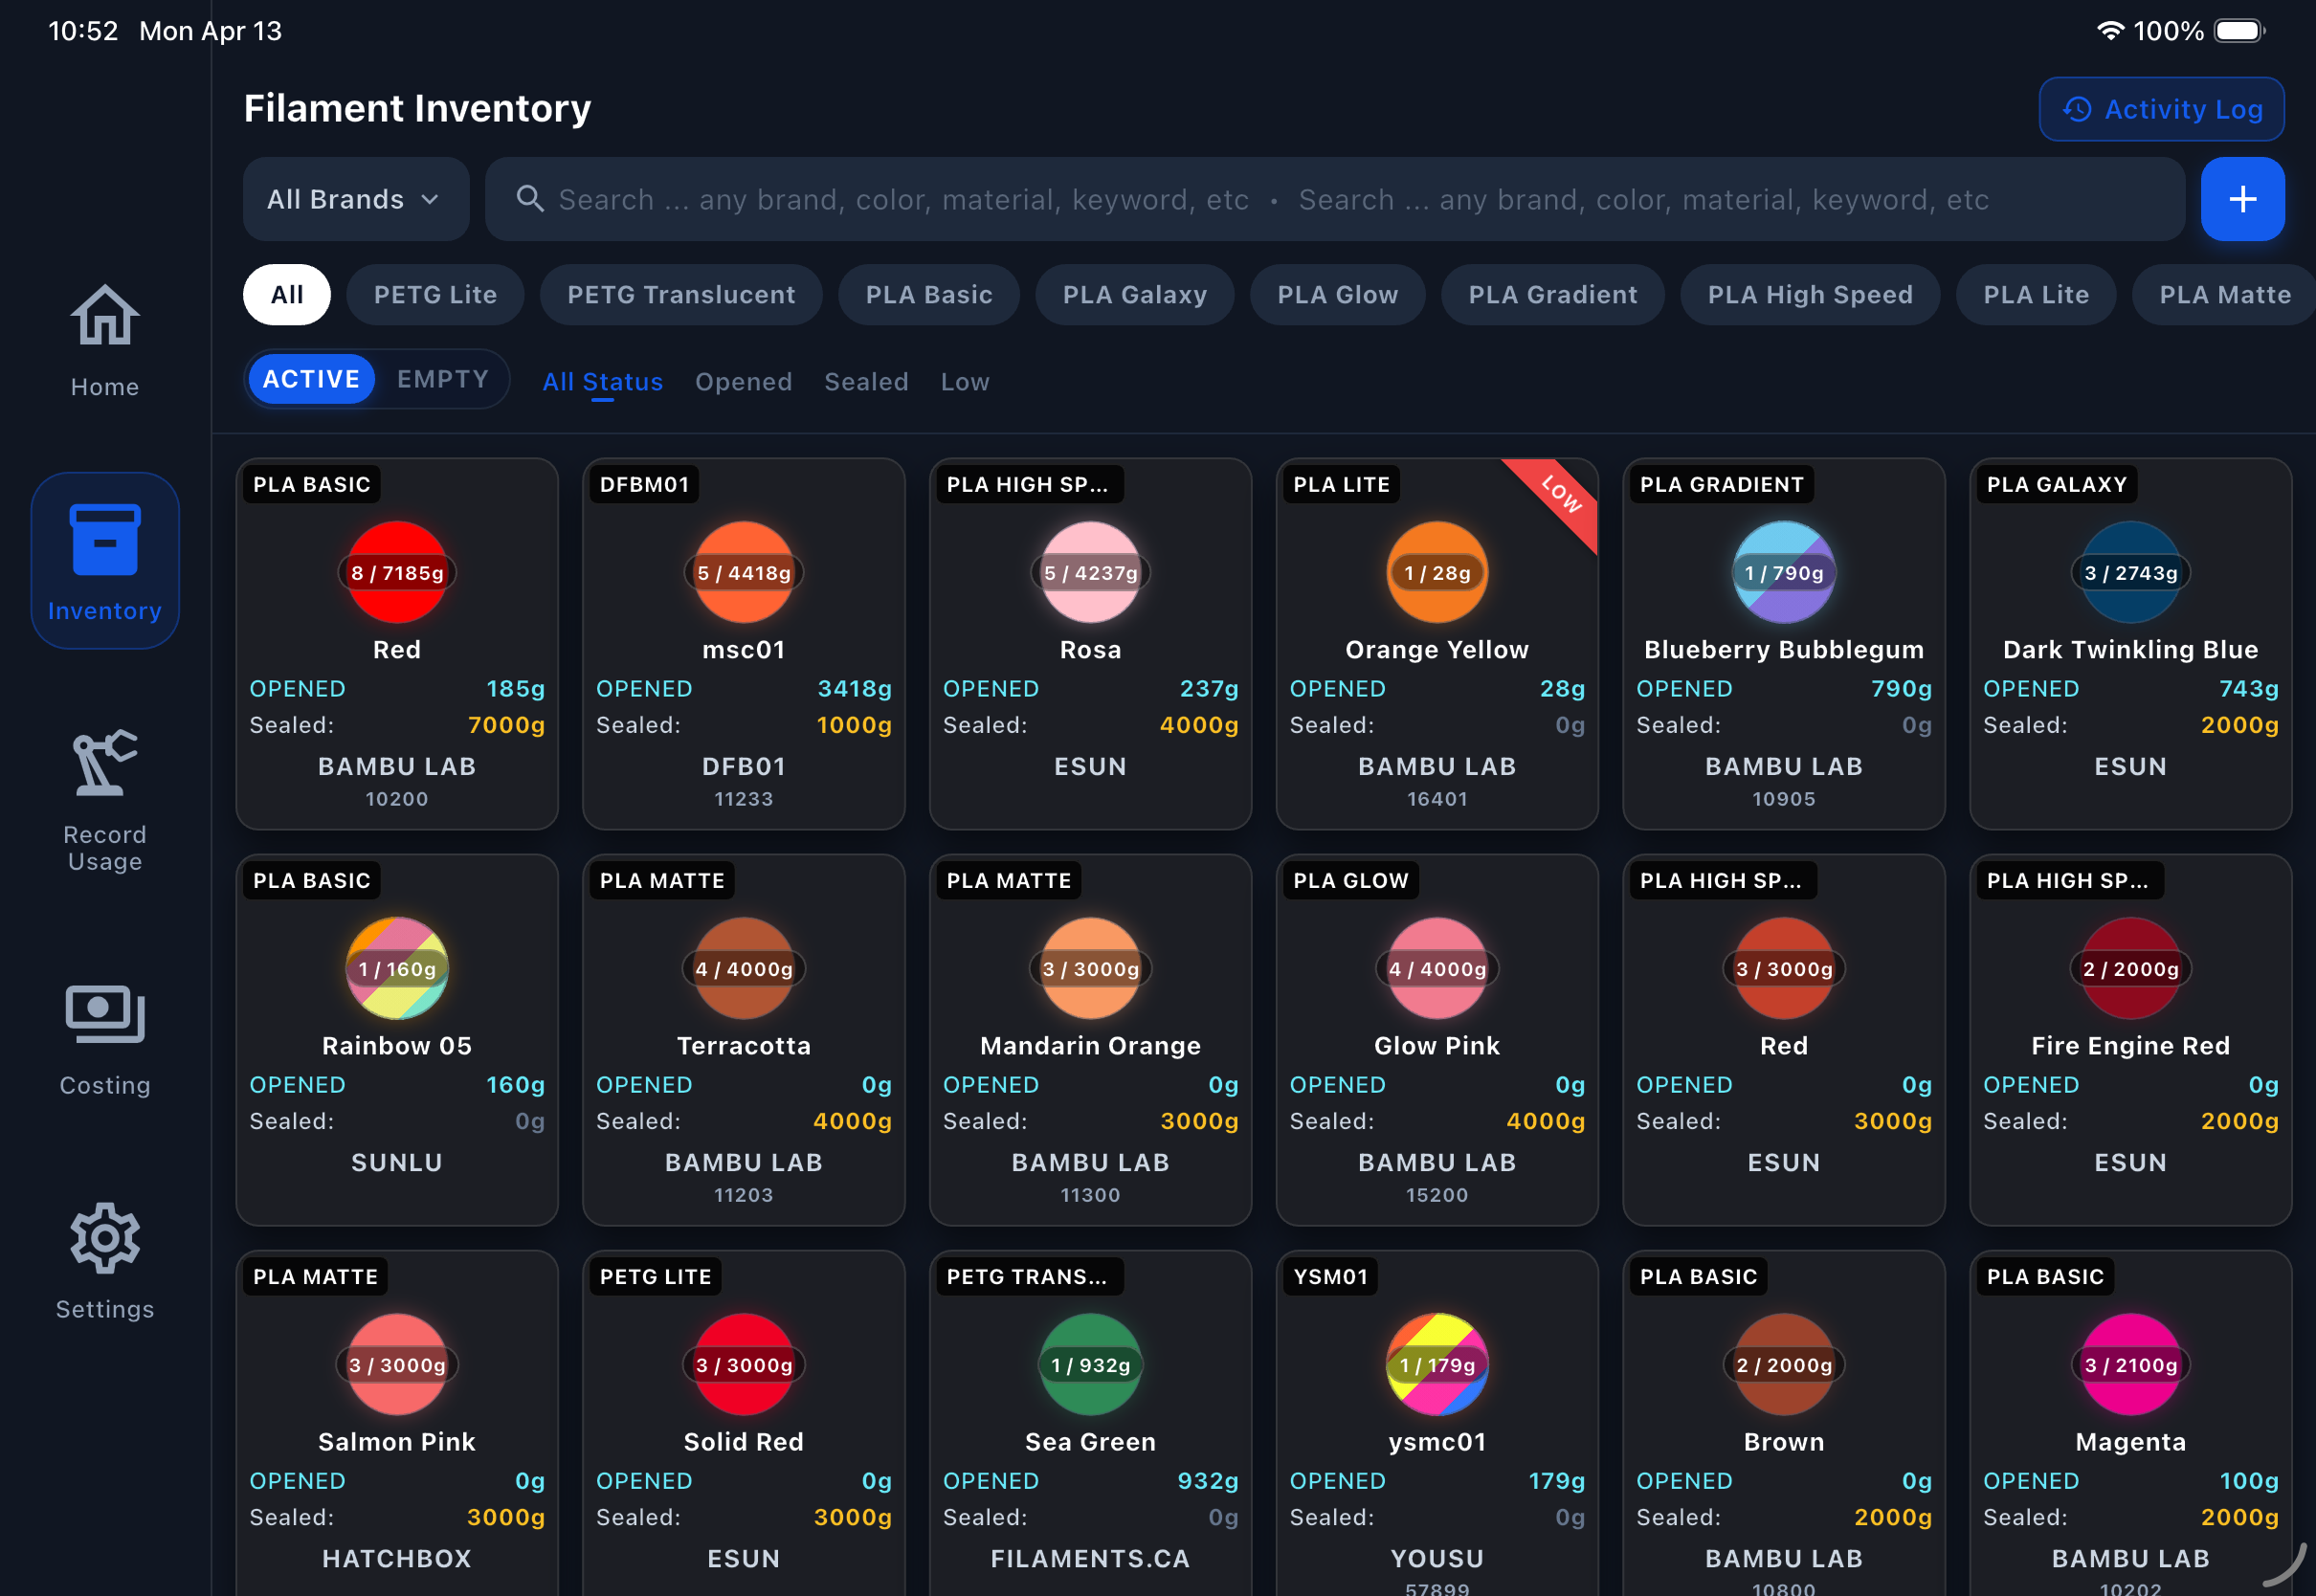Screen dimensions: 2316x1596
Task: Switch to the Sealed status tab
Action: tap(865, 382)
